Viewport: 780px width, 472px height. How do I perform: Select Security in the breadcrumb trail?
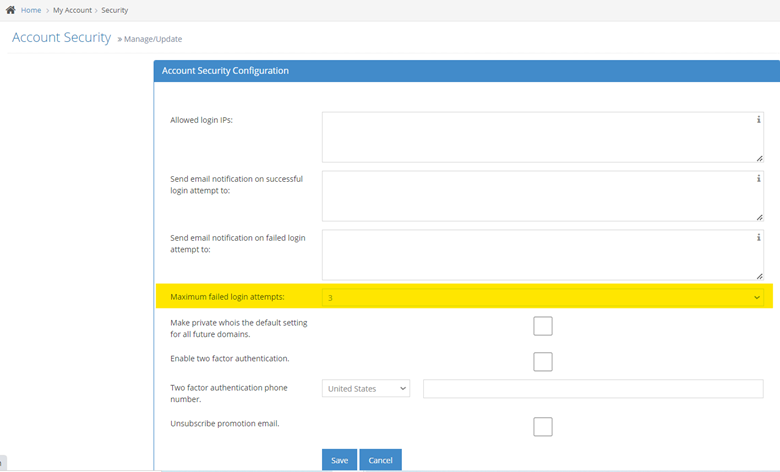114,10
